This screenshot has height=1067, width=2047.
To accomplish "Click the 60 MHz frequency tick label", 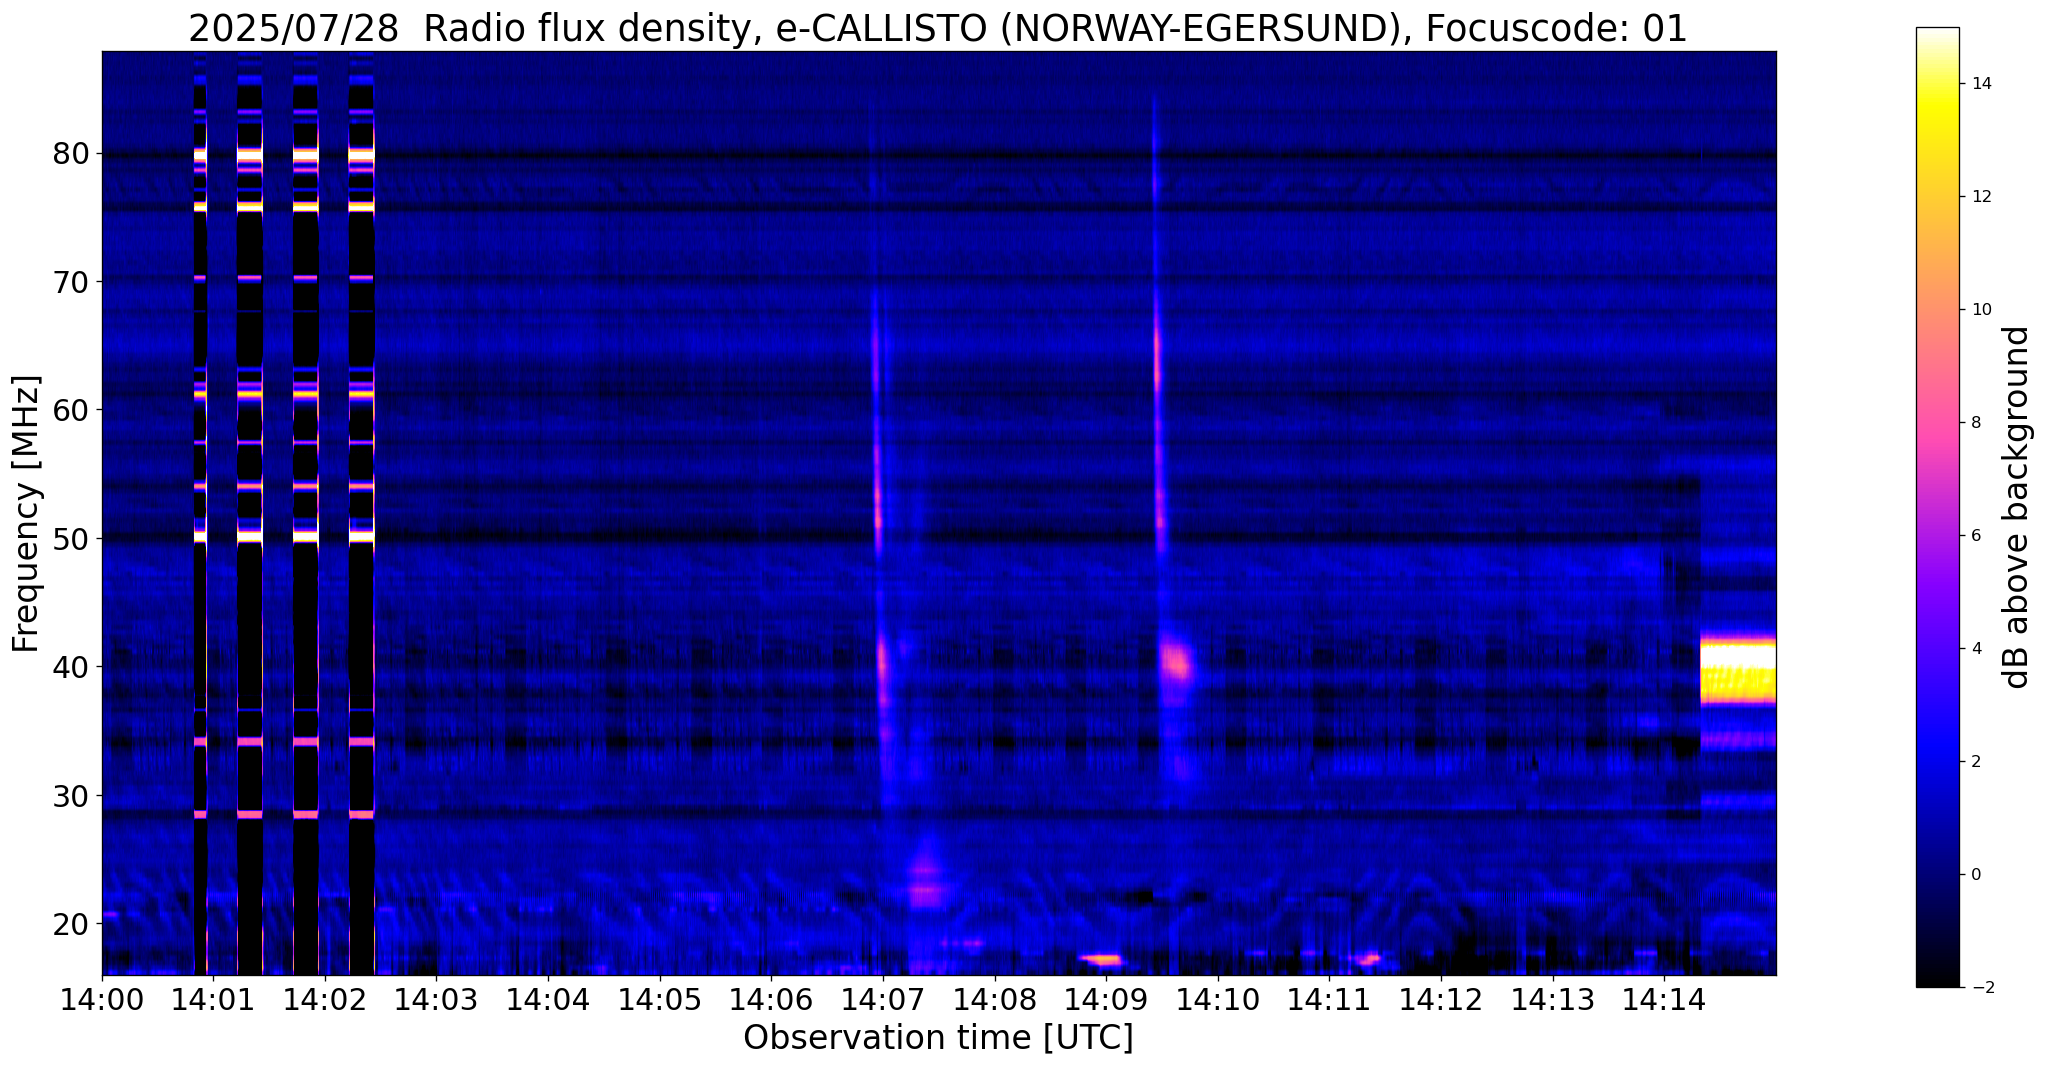I will pos(70,410).
